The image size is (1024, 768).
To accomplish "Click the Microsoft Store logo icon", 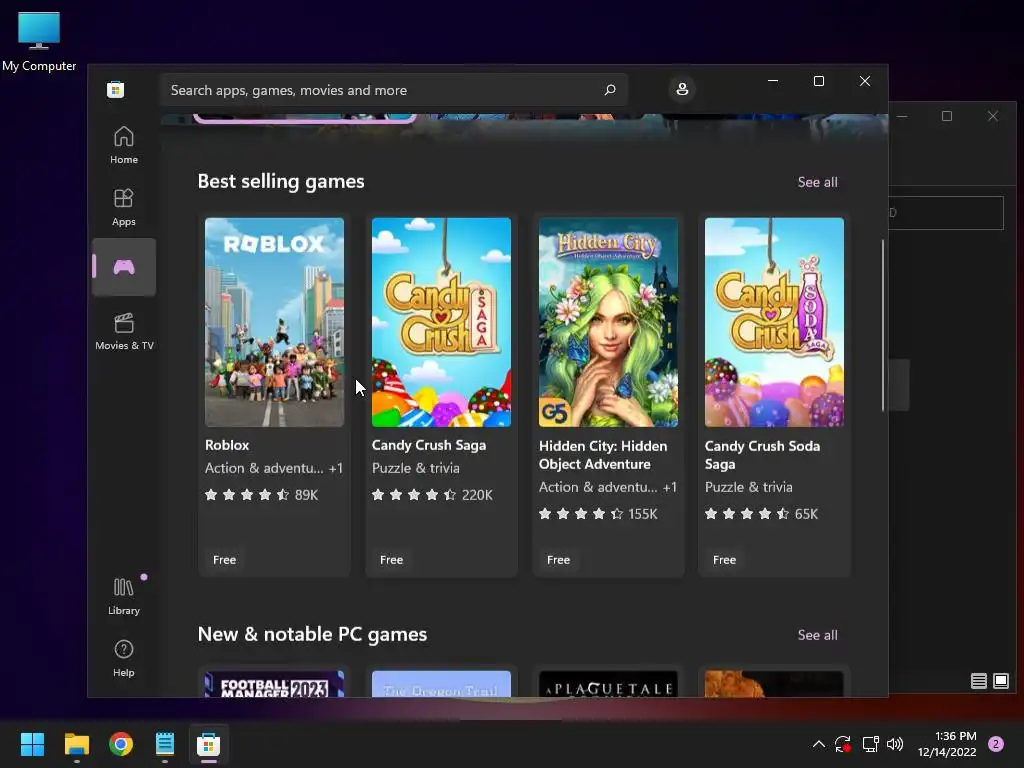I will pos(116,89).
